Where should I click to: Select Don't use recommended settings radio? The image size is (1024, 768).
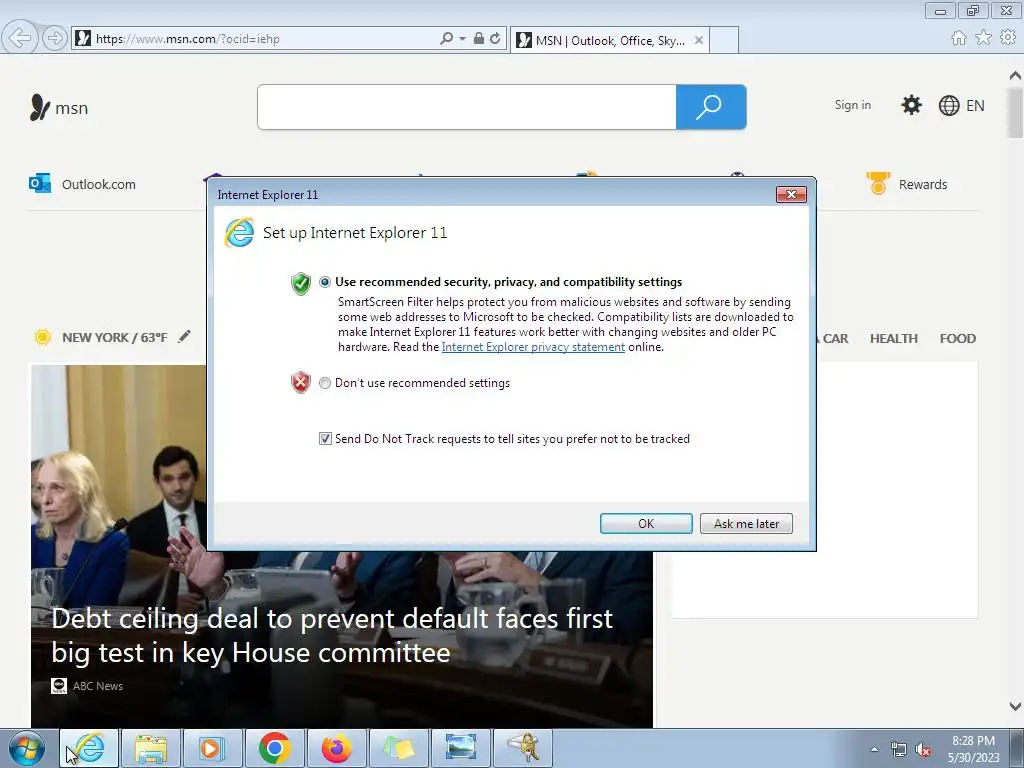tap(325, 383)
